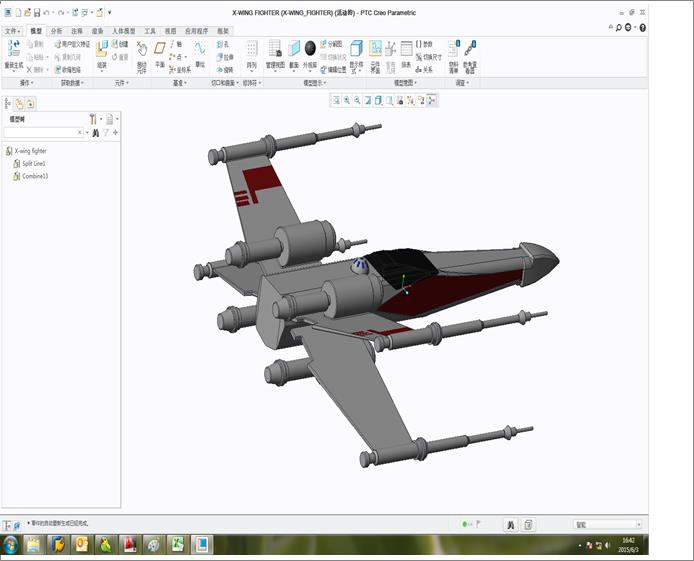Click the Assemble (组装) component icon
The height and width of the screenshot is (561, 694).
(x=102, y=49)
